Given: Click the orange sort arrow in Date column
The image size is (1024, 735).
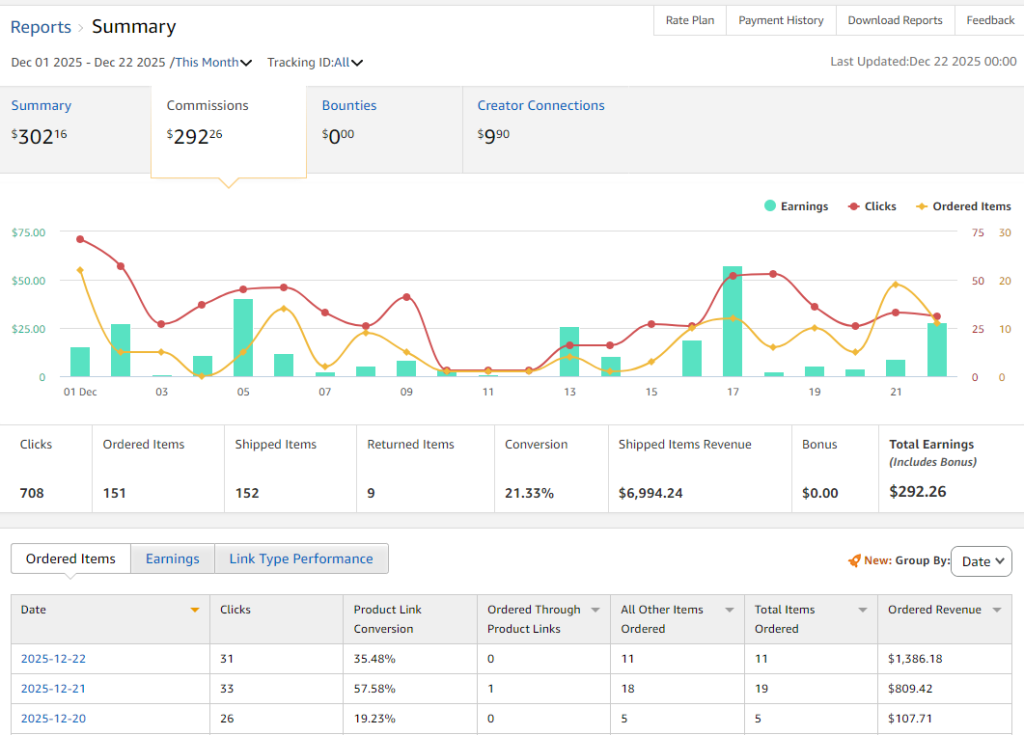Looking at the screenshot, I should (x=194, y=610).
